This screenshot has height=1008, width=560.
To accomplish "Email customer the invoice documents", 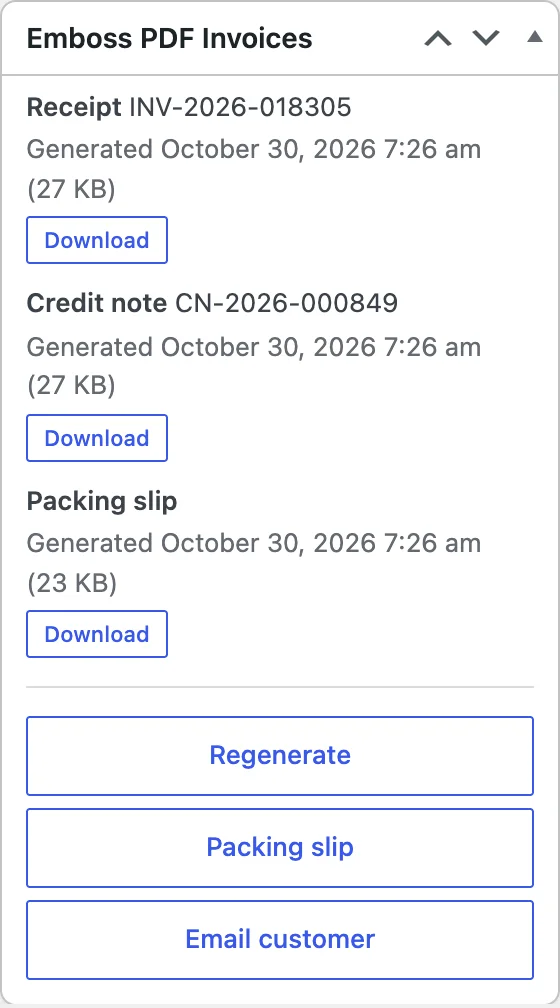I will click(x=280, y=939).
